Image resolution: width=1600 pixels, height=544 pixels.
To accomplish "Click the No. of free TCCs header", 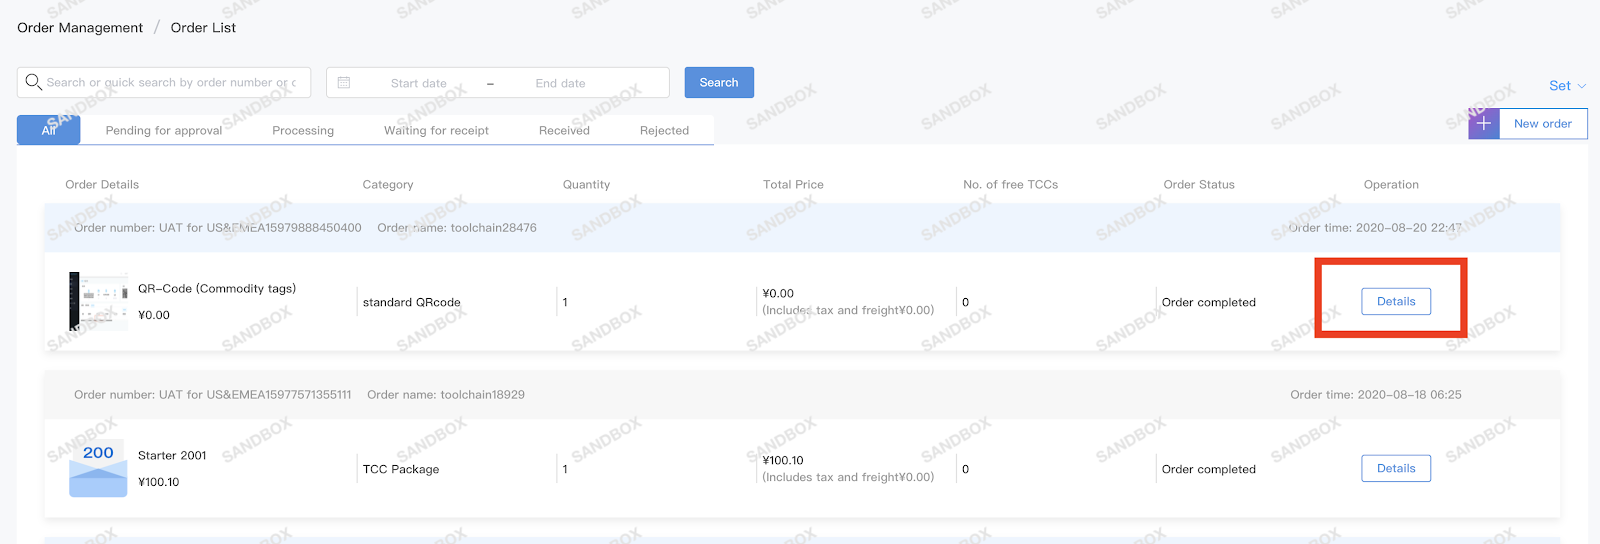I will pos(1010,184).
